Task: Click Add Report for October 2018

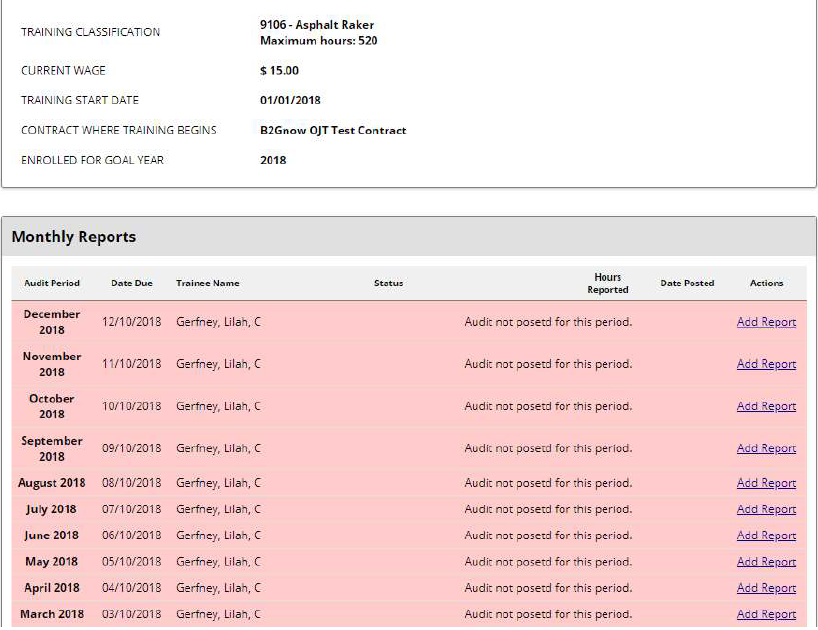Action: click(766, 406)
